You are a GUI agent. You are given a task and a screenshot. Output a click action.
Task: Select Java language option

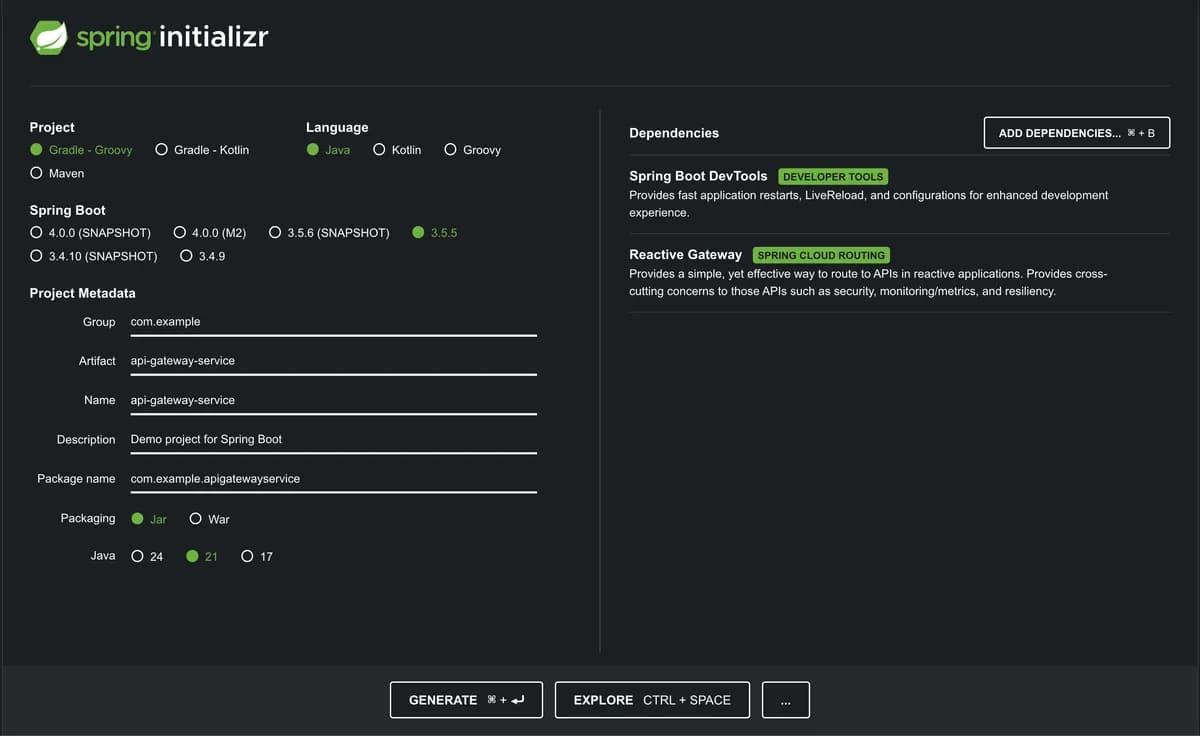click(x=328, y=150)
